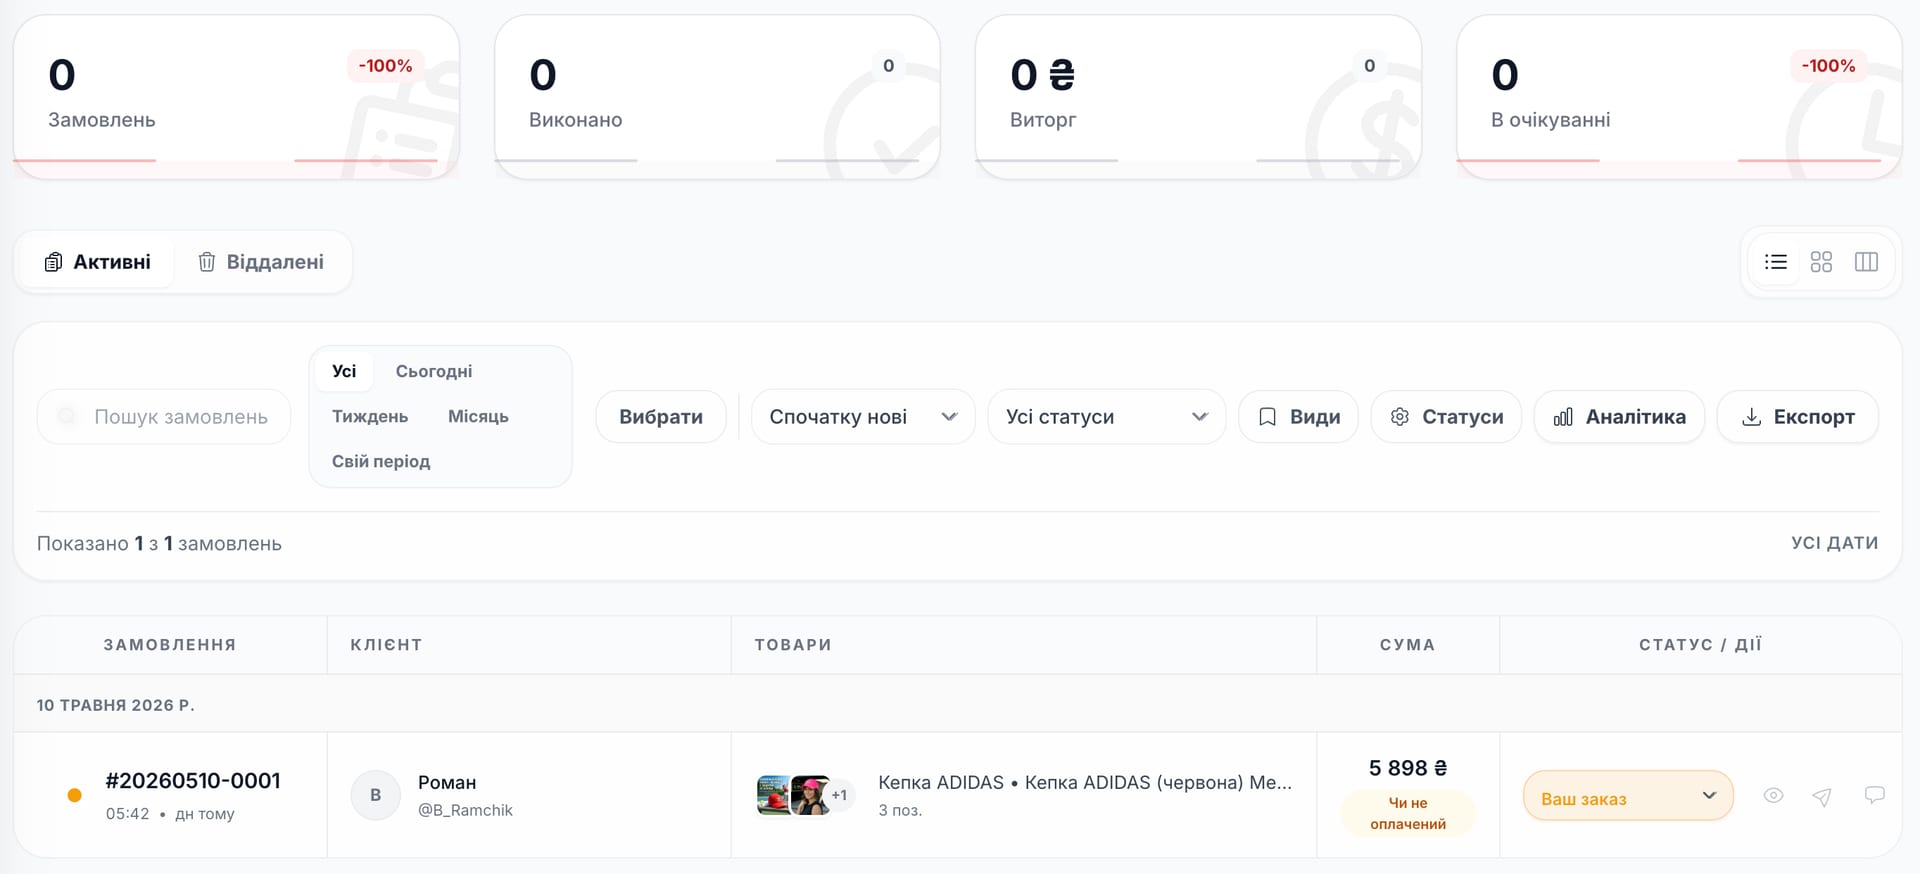Click the paper plane send icon
1920x874 pixels.
click(x=1822, y=797)
